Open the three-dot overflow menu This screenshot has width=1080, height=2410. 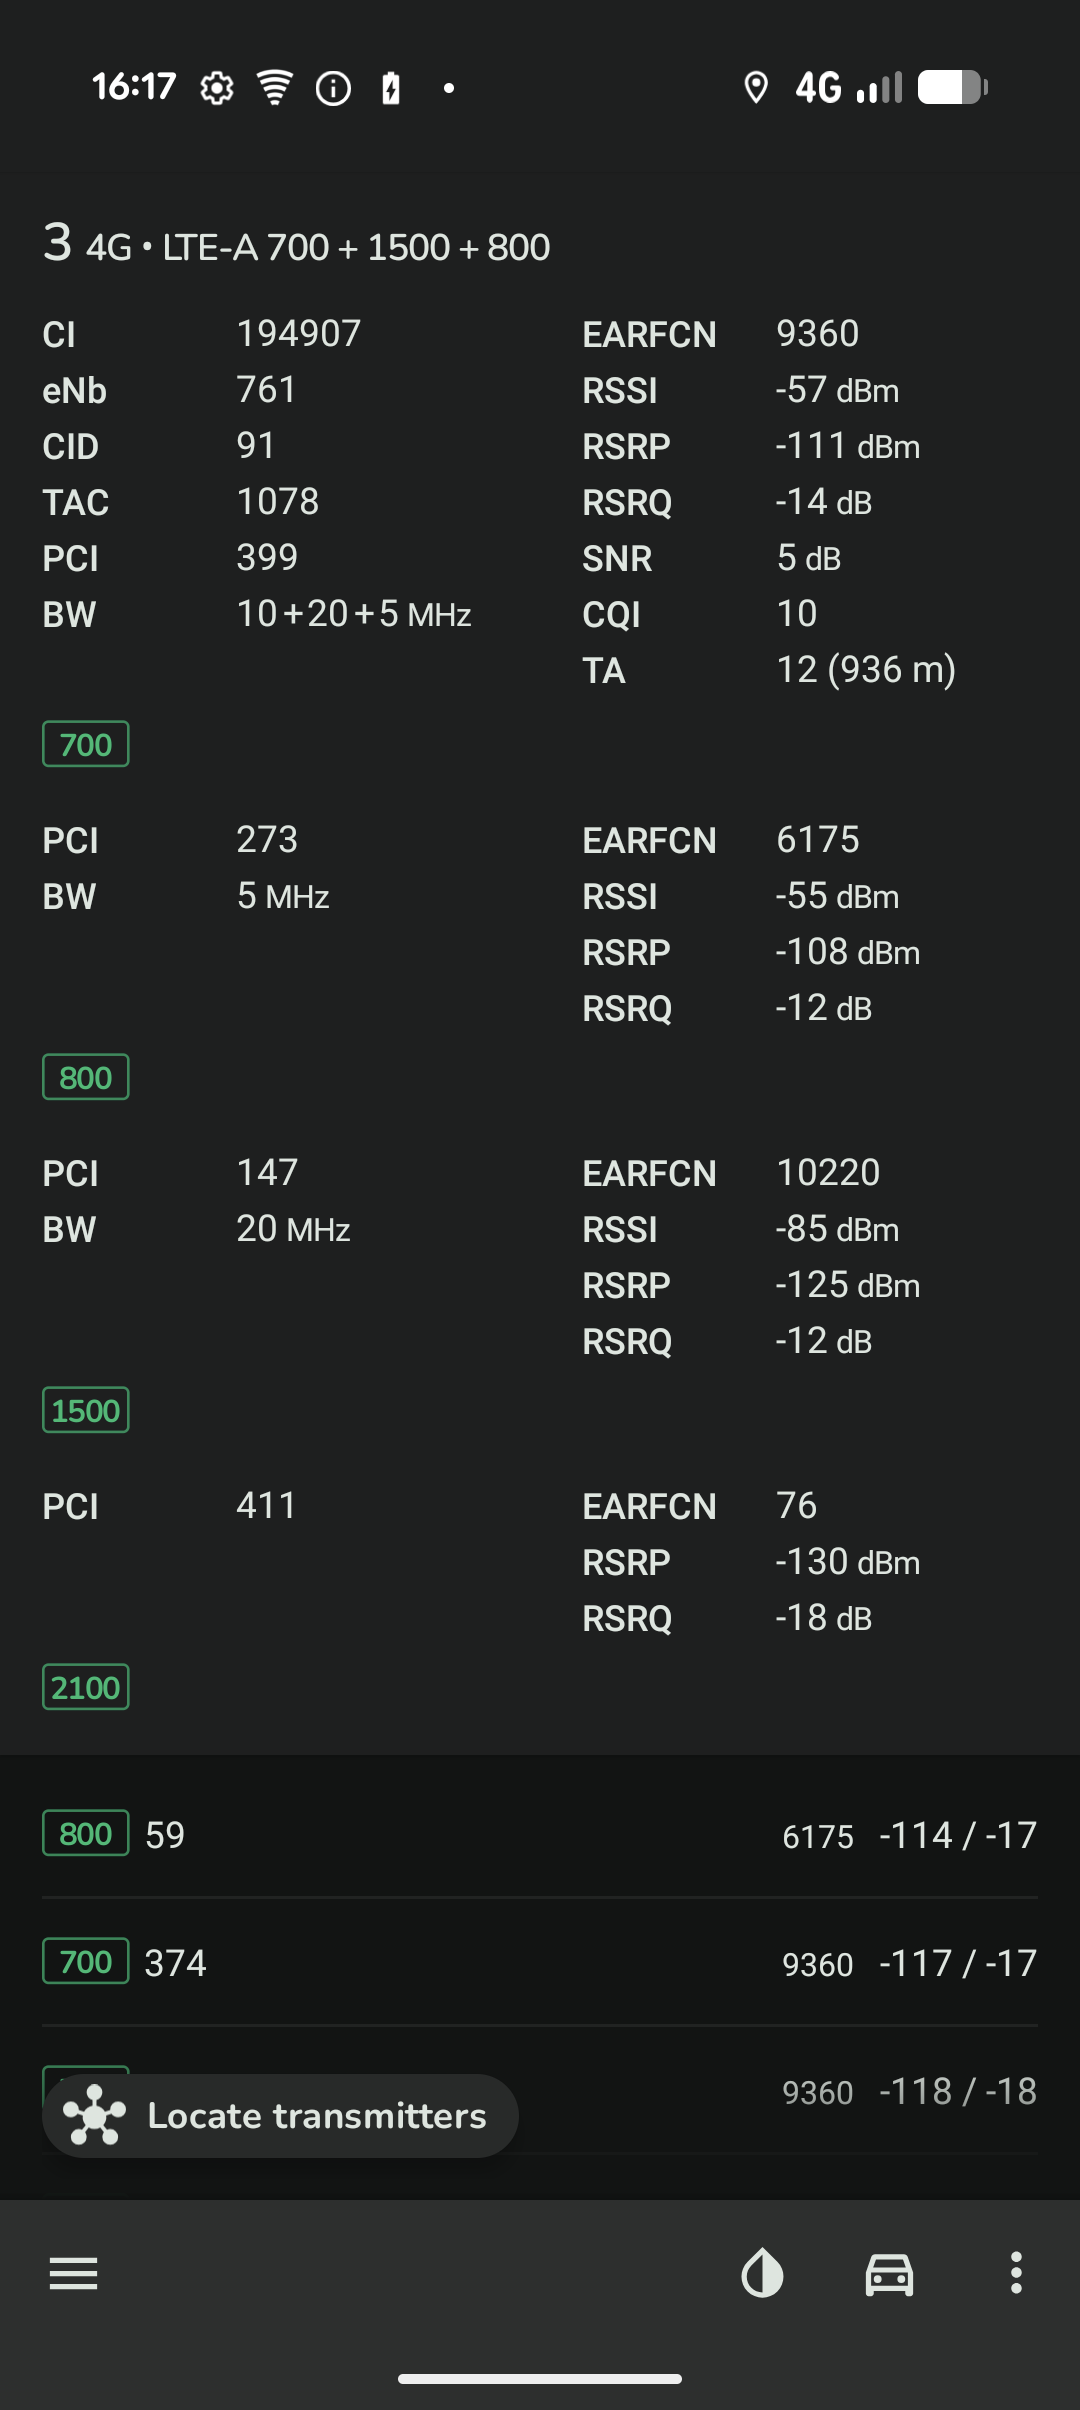click(1016, 2274)
